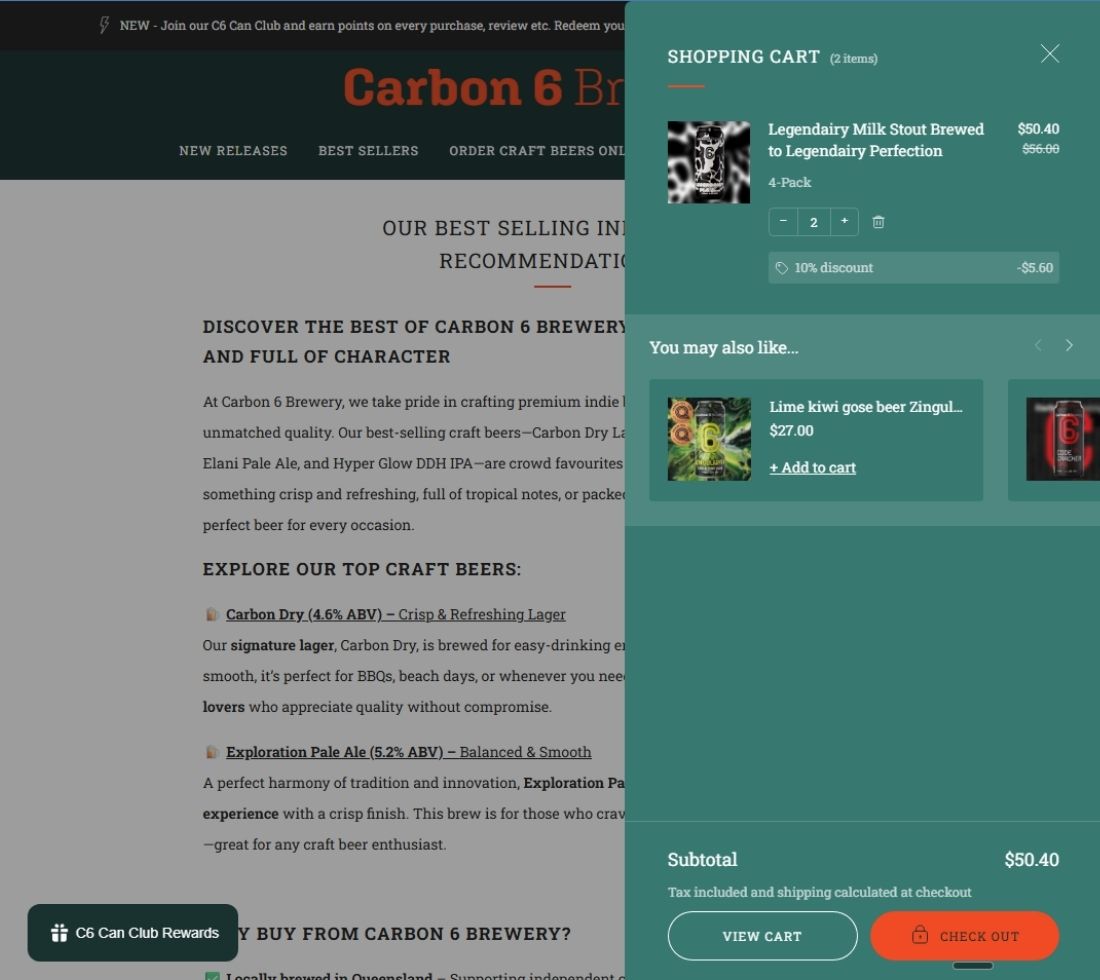
Task: Open Legendairy Milk Stout product title link
Action: (876, 140)
